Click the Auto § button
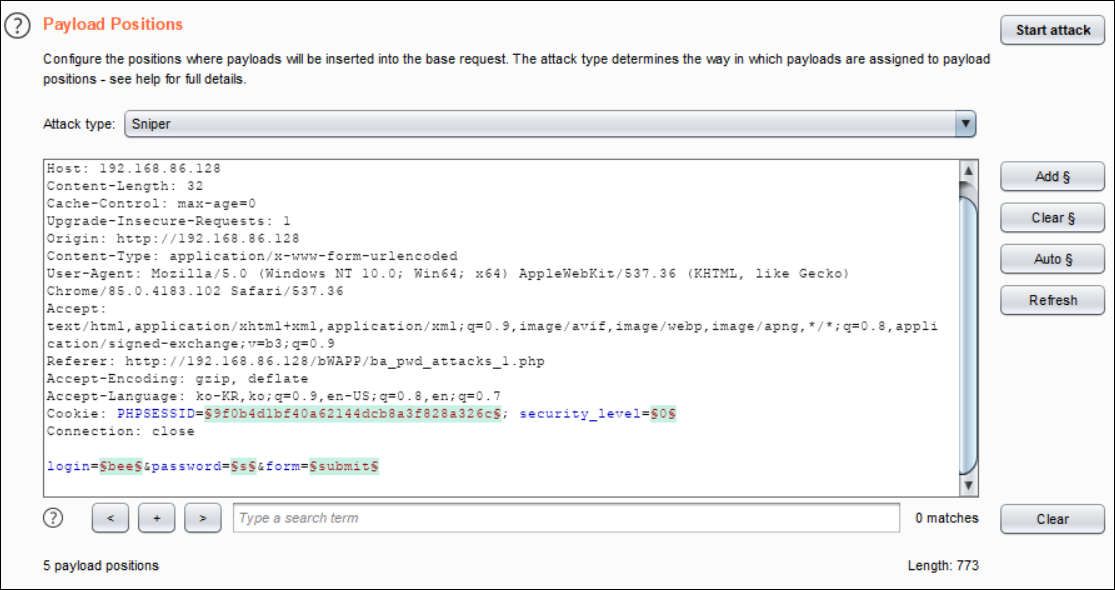Viewport: 1115px width, 590px height. [x=1052, y=259]
